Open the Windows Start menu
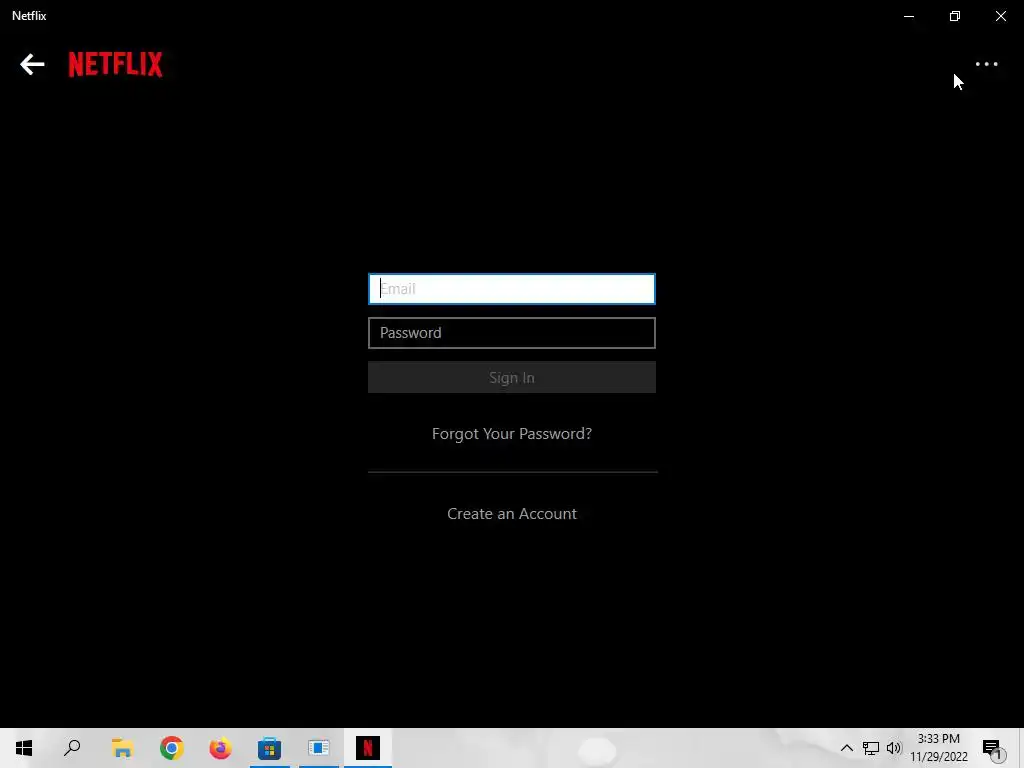 click(x=24, y=748)
